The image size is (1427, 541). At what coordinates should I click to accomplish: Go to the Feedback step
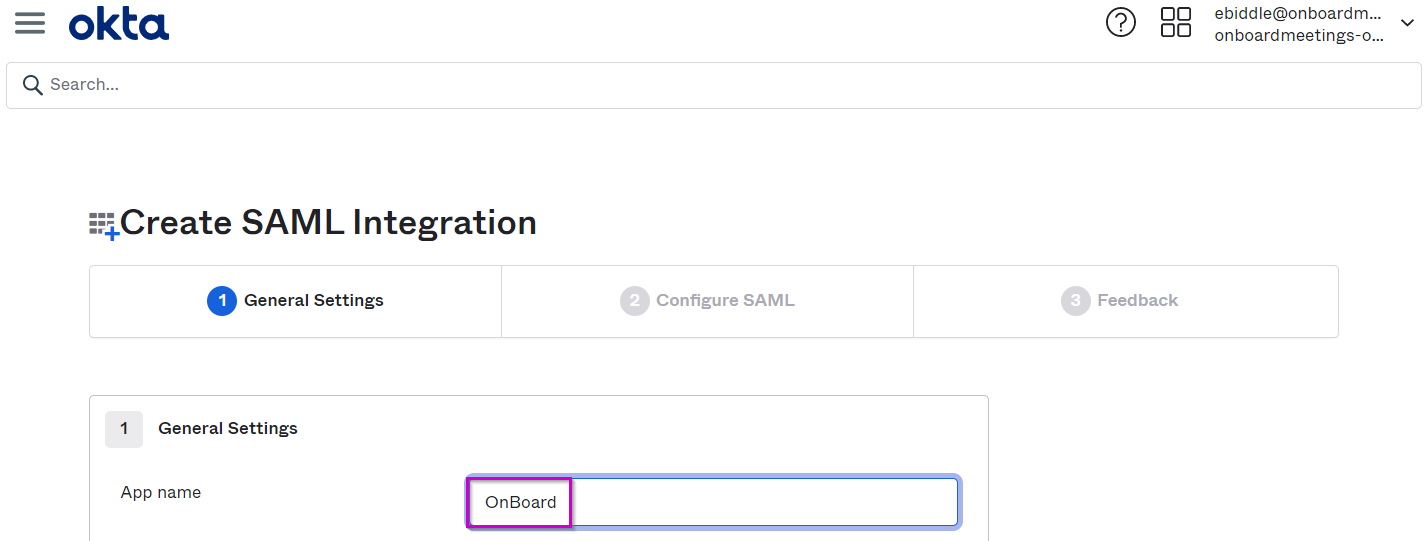(1126, 301)
